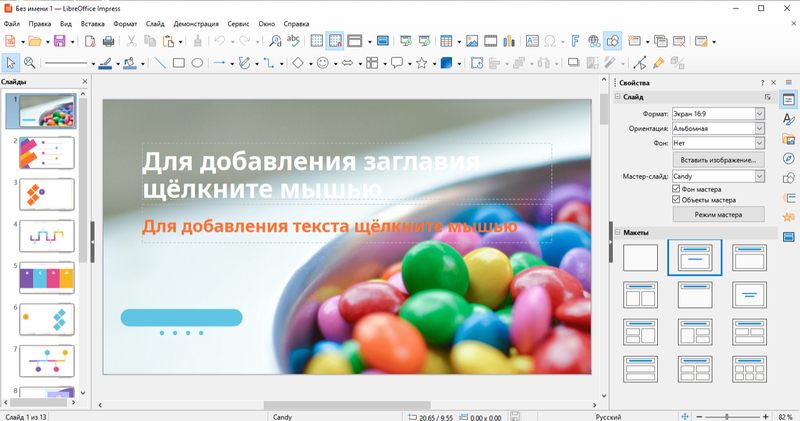Open the Файл menu

click(x=12, y=23)
